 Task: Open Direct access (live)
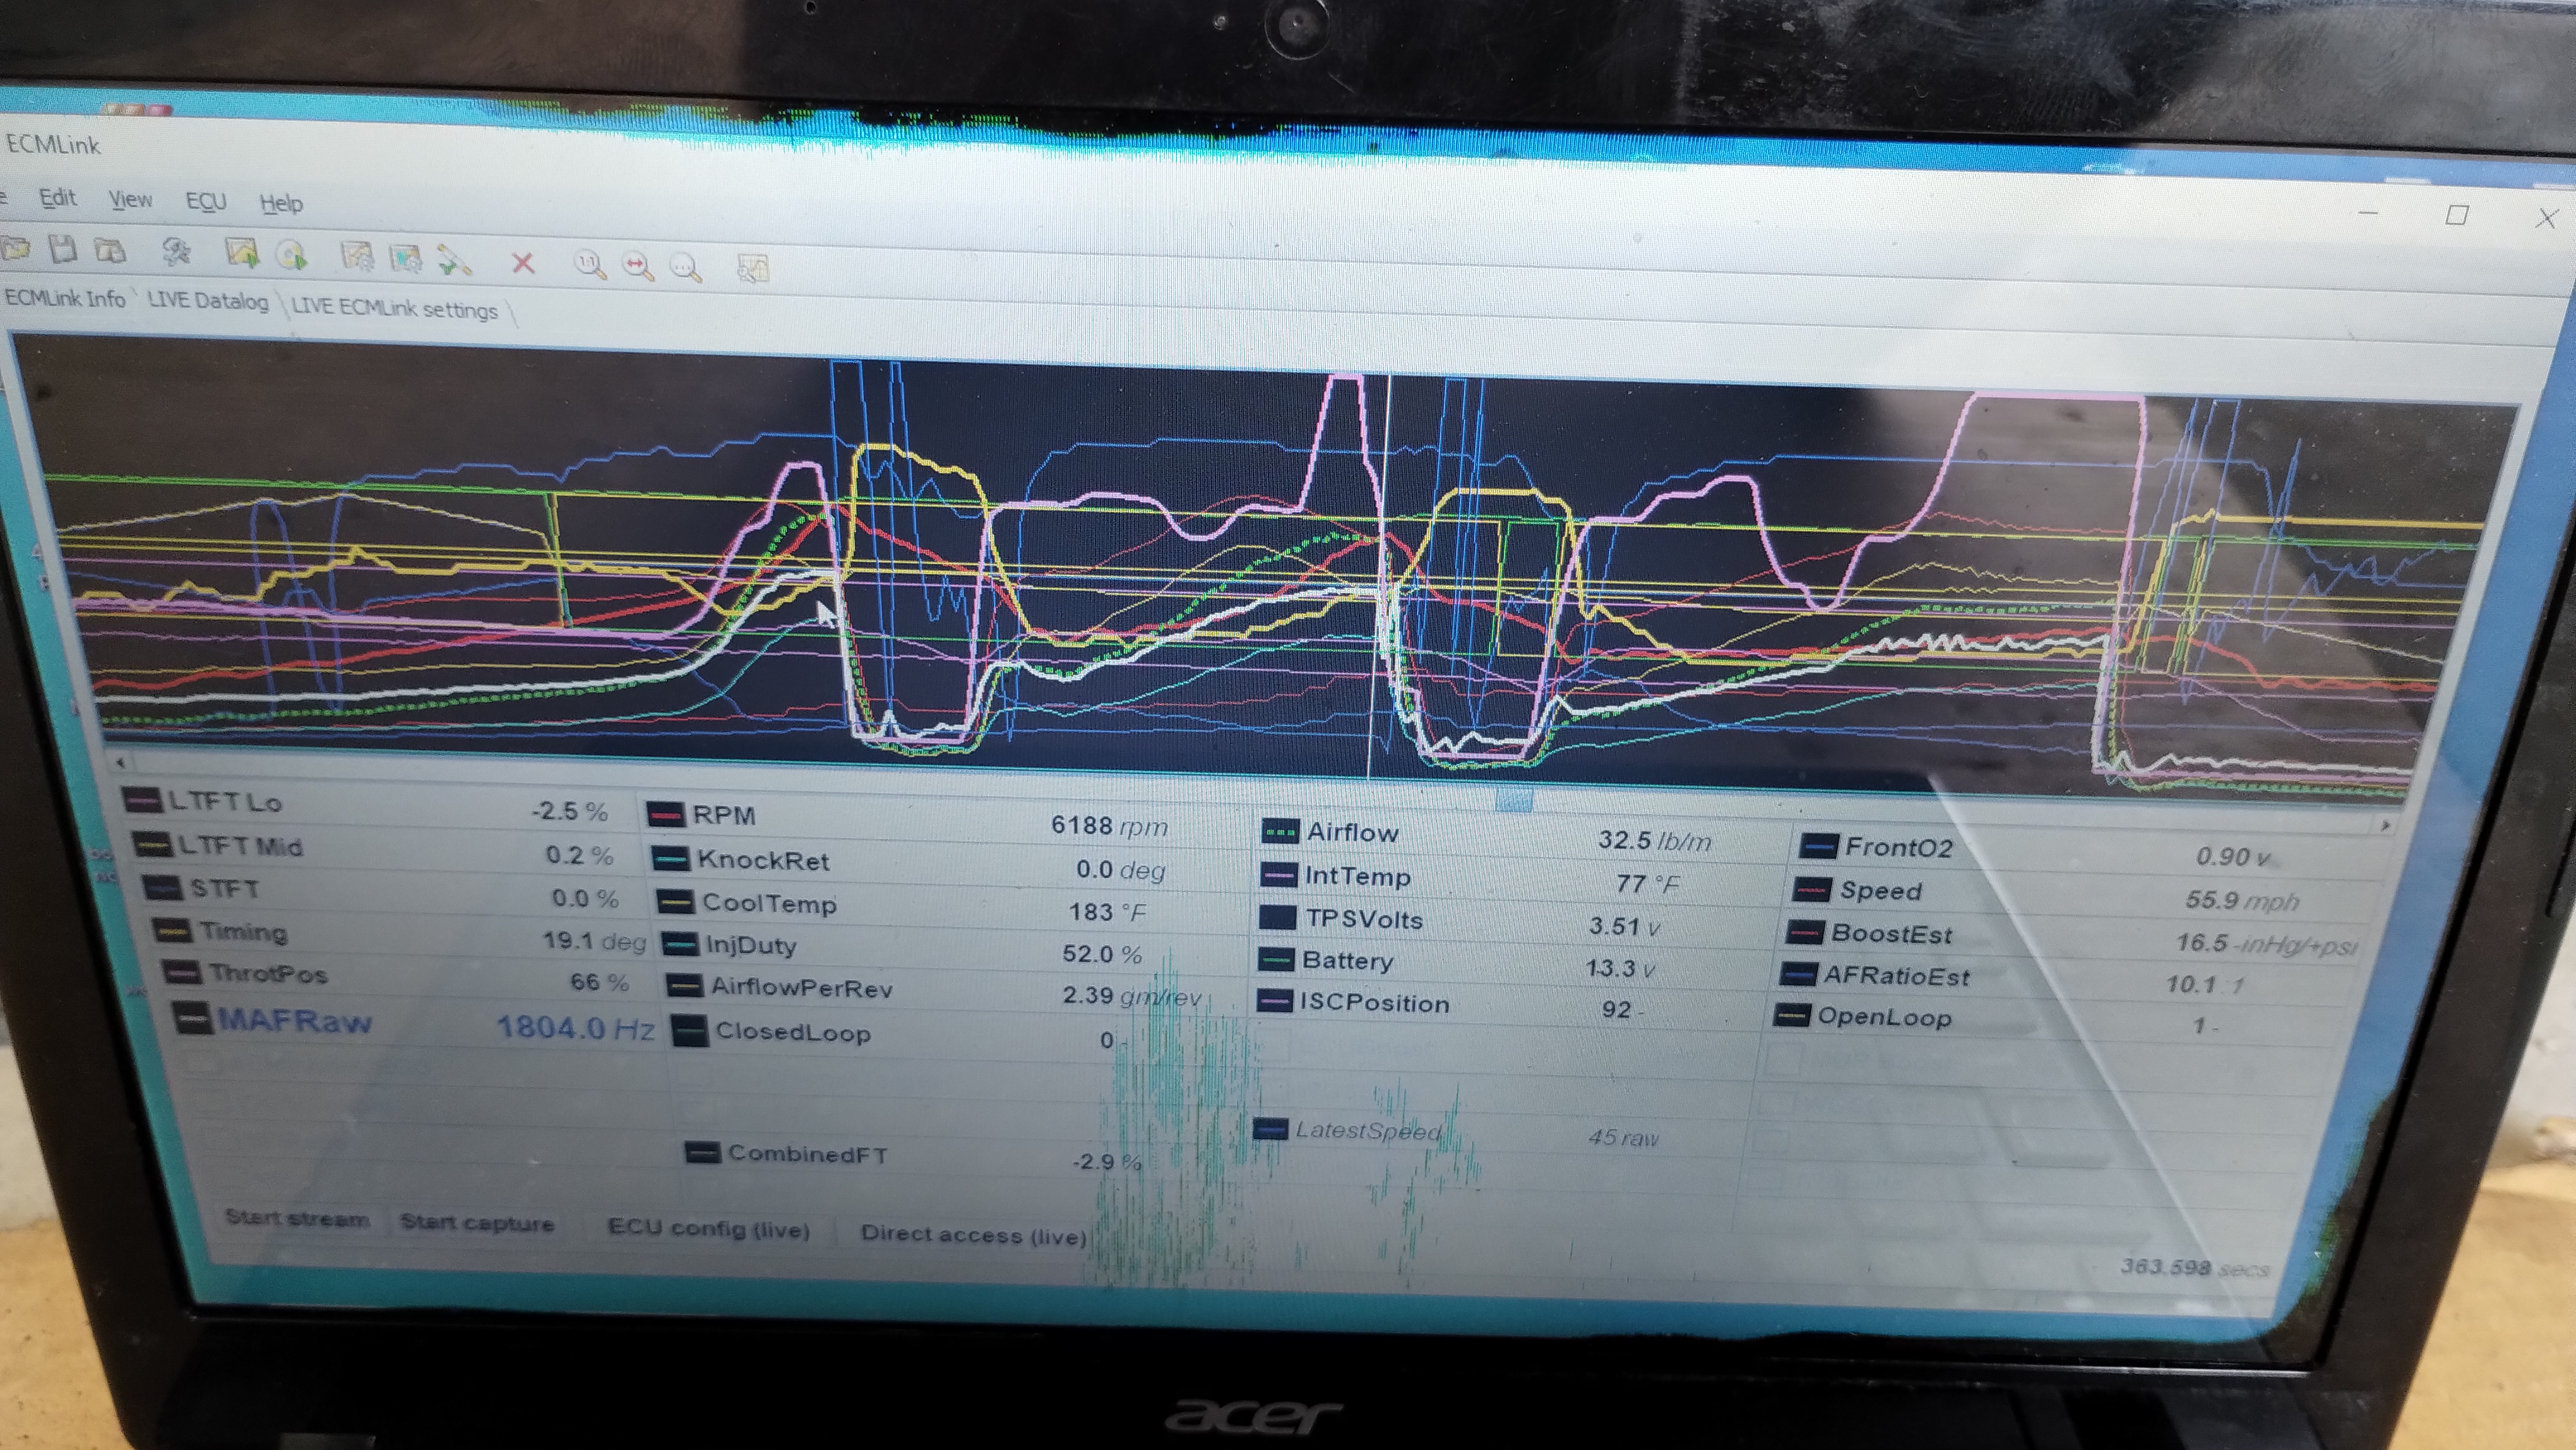pos(973,1235)
